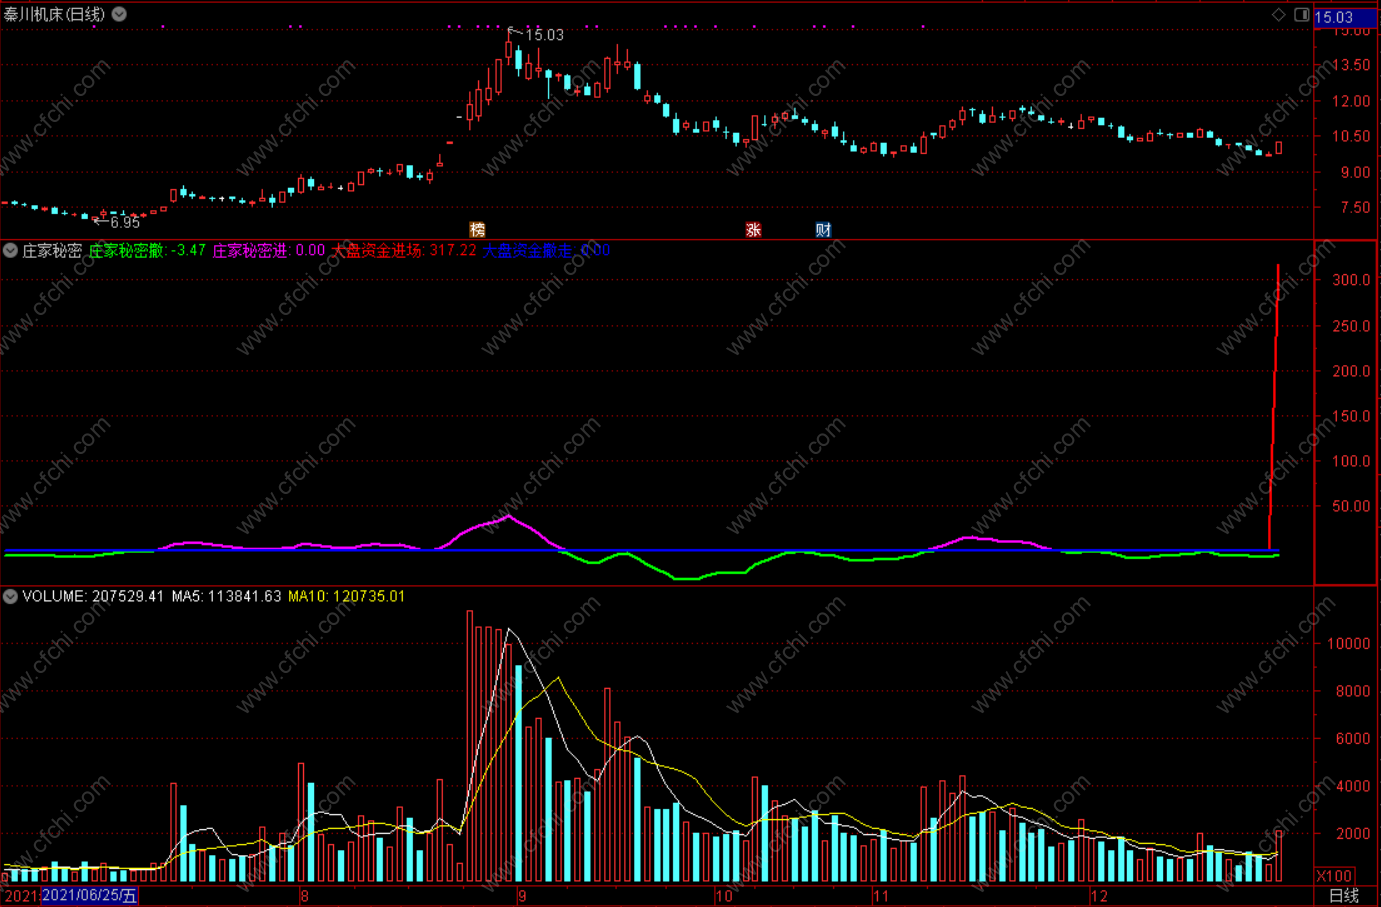Open the 财 financial event marker
Screen dimensions: 1381x907
click(x=823, y=230)
